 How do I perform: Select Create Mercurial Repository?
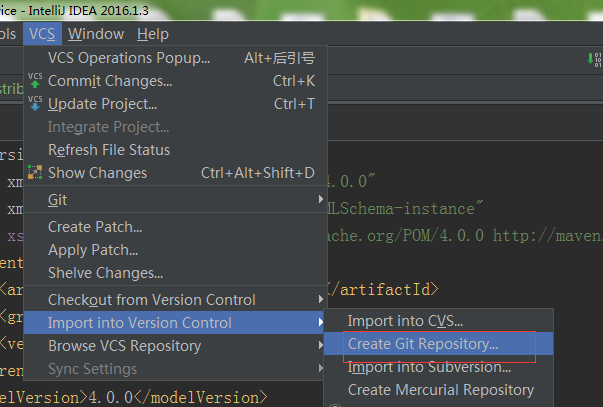coord(441,390)
